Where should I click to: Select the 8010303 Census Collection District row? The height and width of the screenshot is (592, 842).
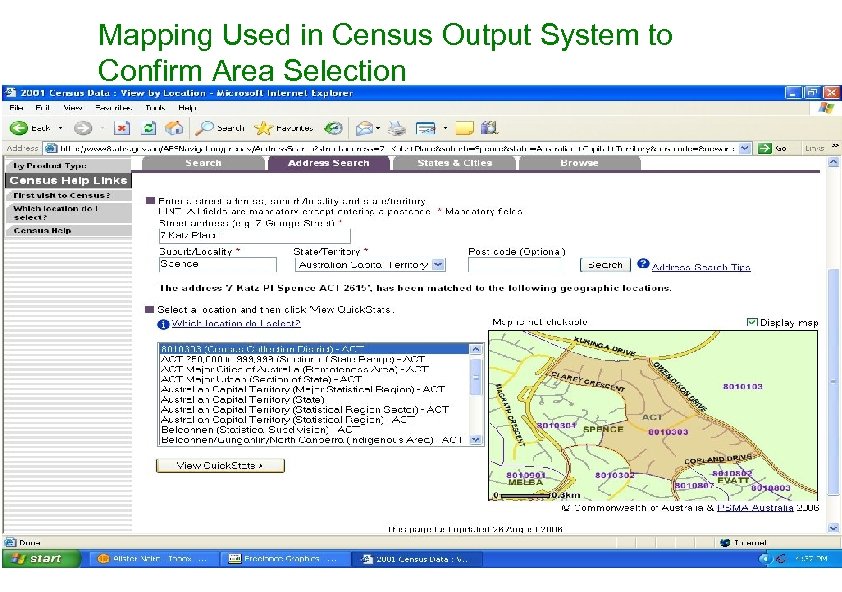click(315, 349)
